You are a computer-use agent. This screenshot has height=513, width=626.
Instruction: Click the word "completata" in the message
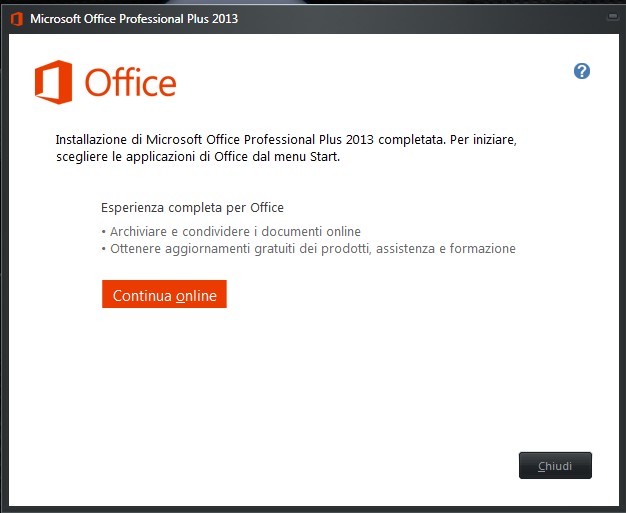point(412,140)
